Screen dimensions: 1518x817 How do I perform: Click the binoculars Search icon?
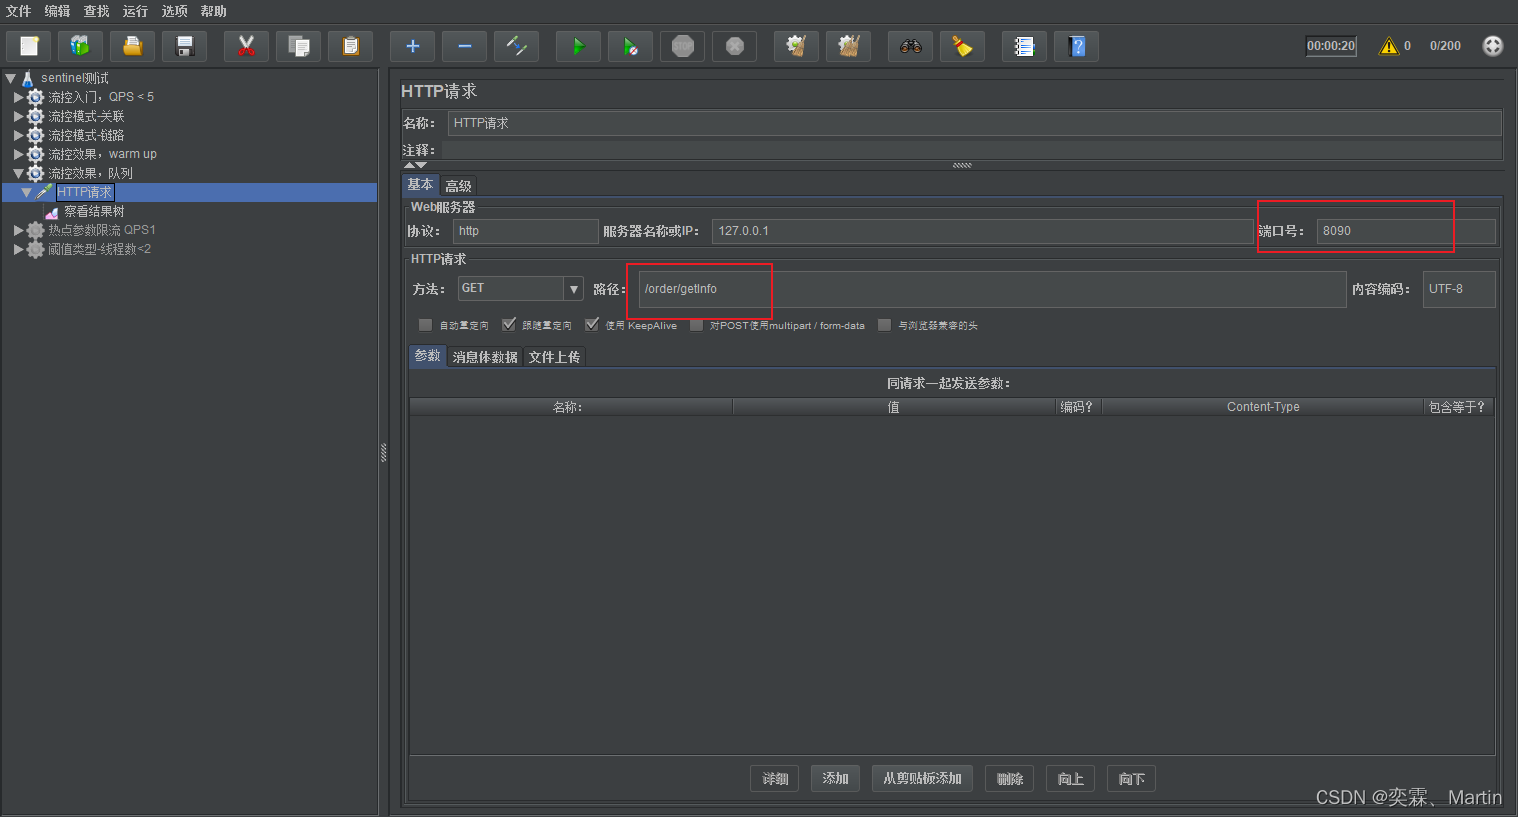click(910, 46)
